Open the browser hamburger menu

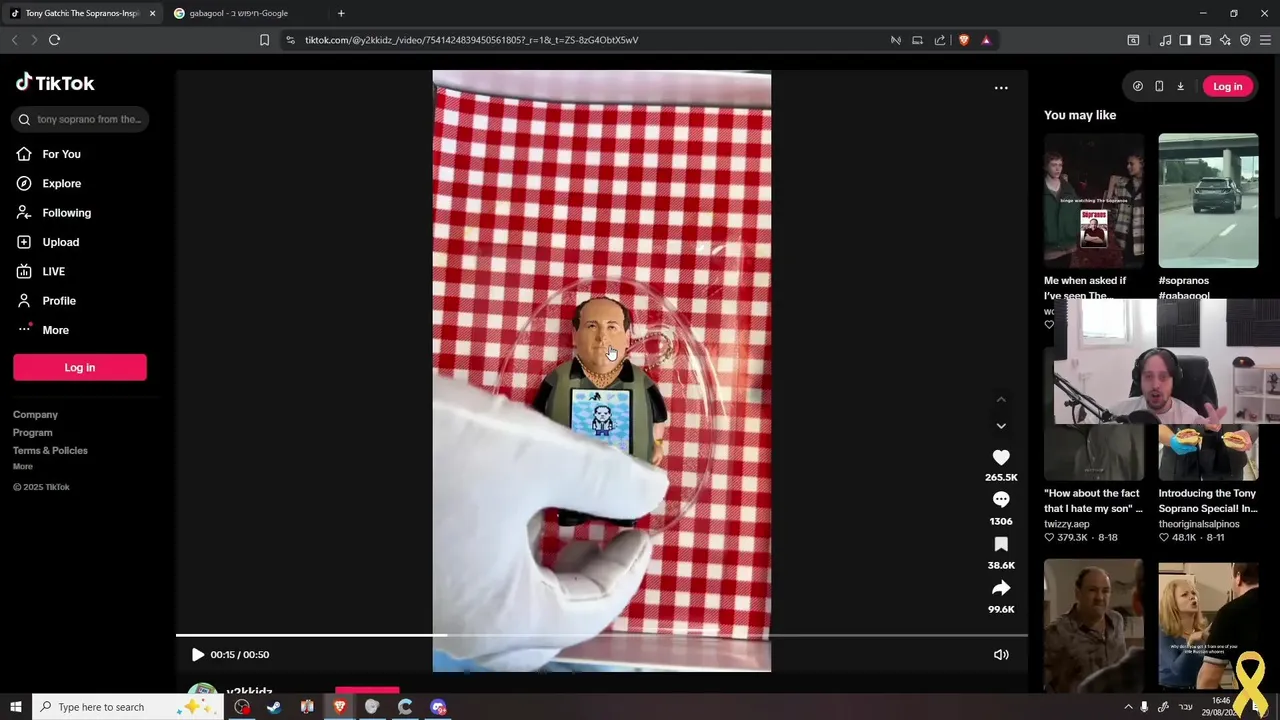coord(1265,40)
